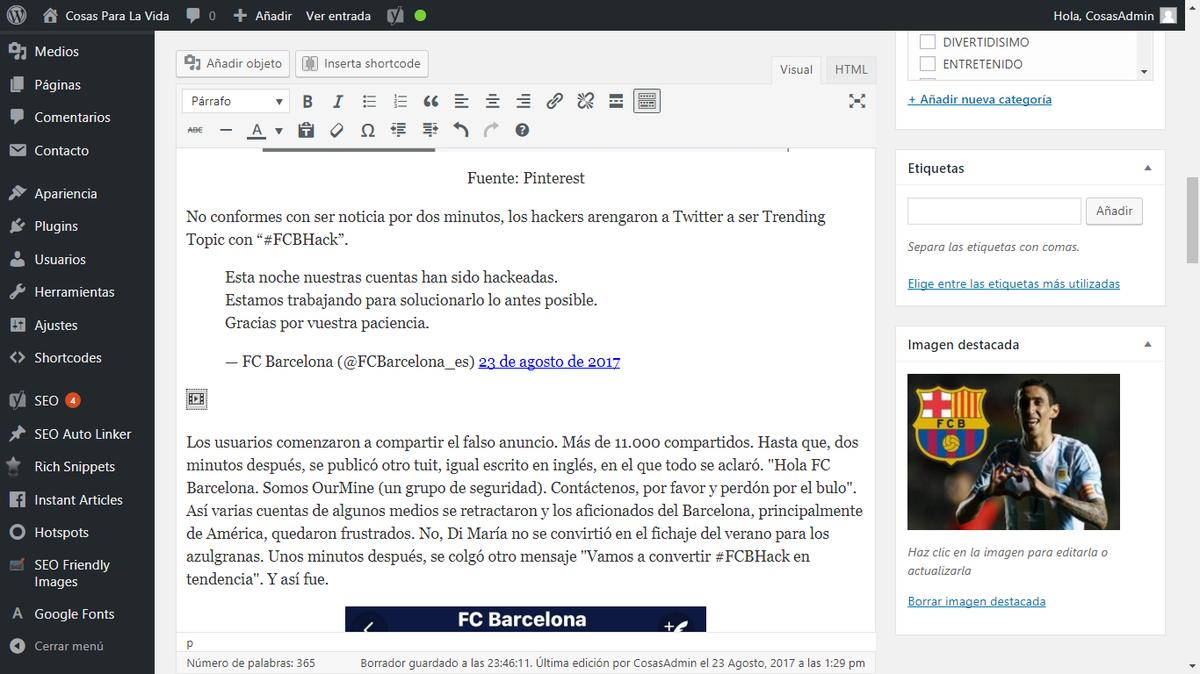Open Plugins in the admin sidebar
Viewport: 1200px width, 674px height.
(56, 226)
